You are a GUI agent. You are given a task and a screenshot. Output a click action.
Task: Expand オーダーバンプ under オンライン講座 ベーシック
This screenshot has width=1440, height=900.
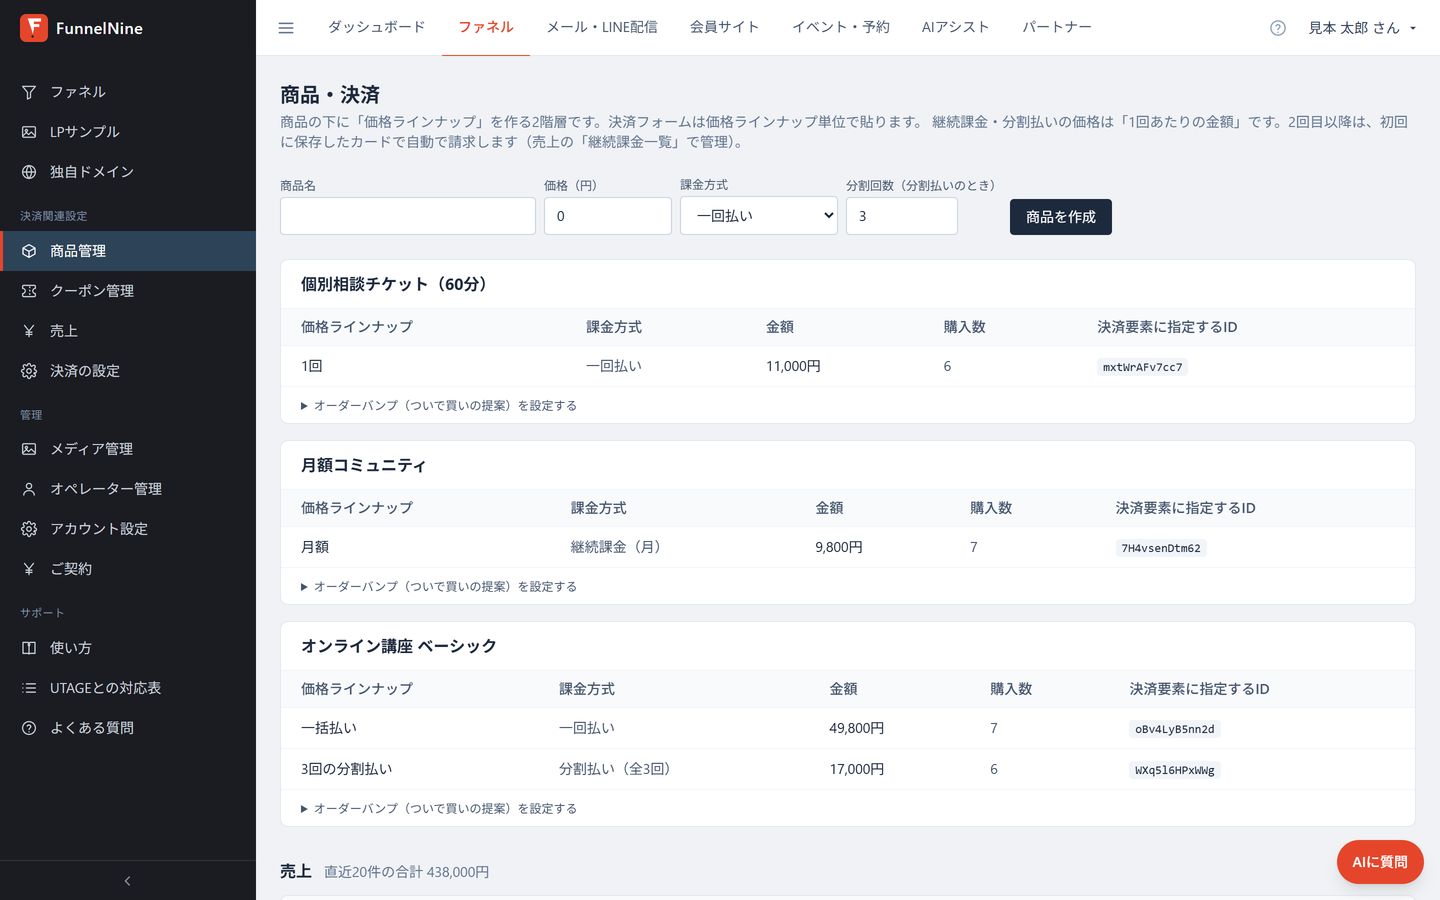(x=439, y=809)
